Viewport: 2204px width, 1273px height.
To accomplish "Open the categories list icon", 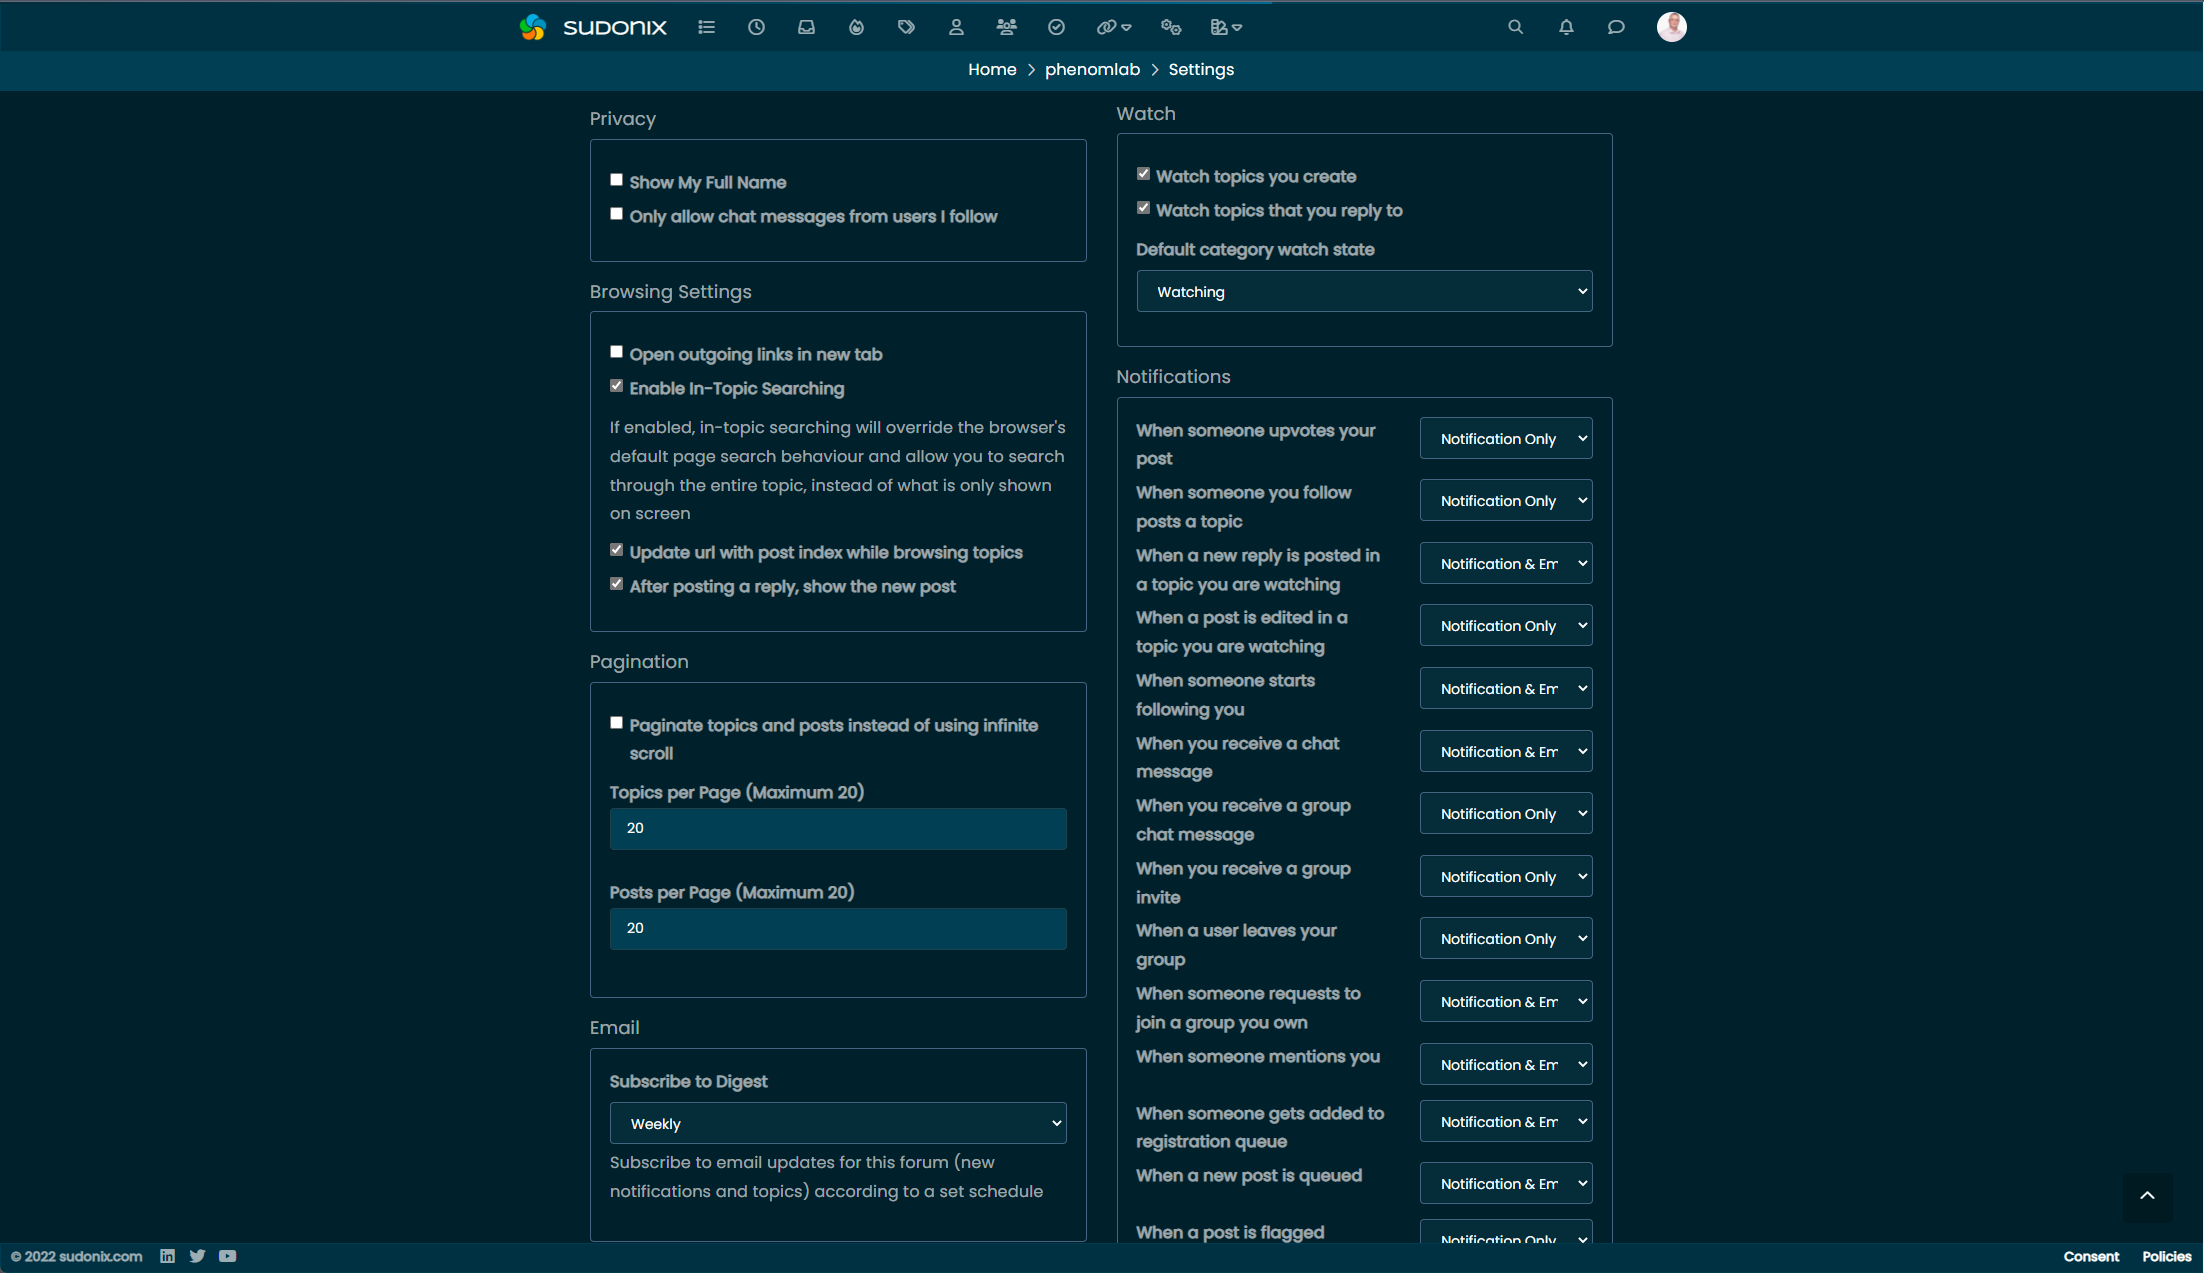I will click(706, 27).
